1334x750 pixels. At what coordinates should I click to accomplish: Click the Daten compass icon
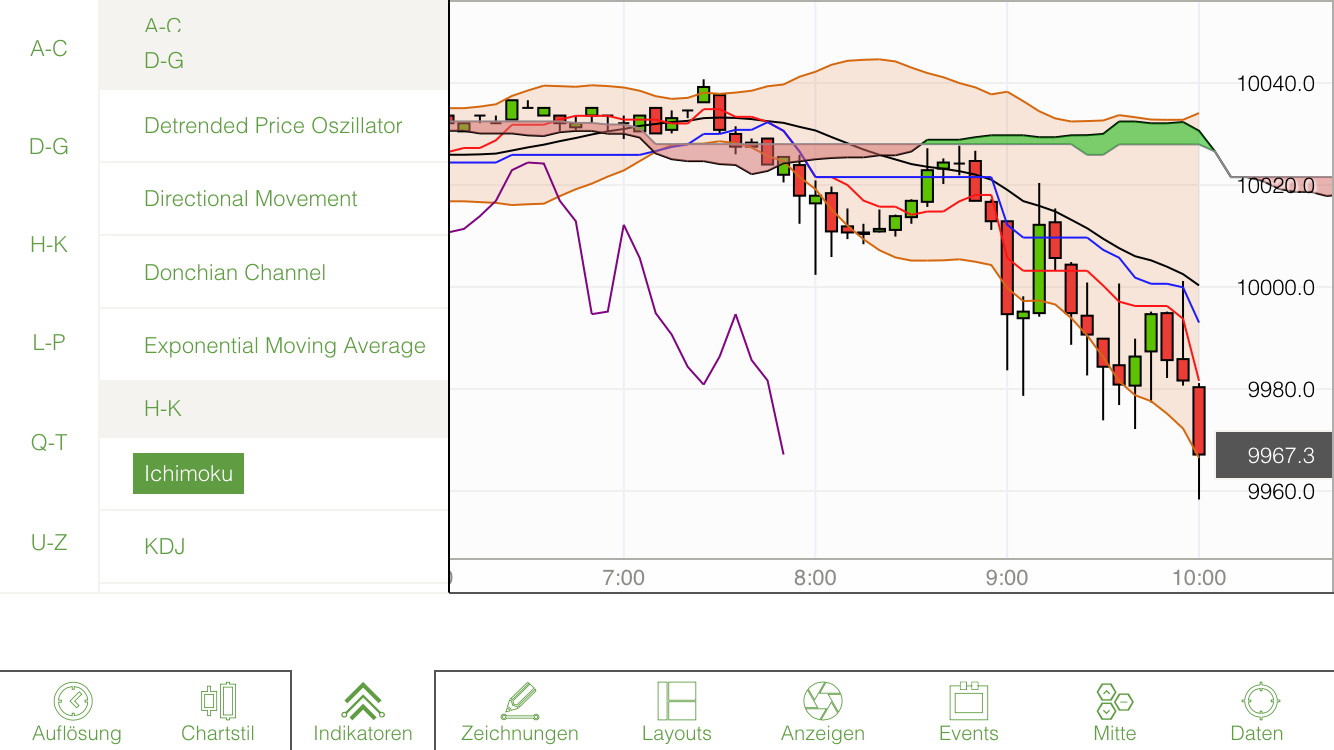(x=1257, y=700)
